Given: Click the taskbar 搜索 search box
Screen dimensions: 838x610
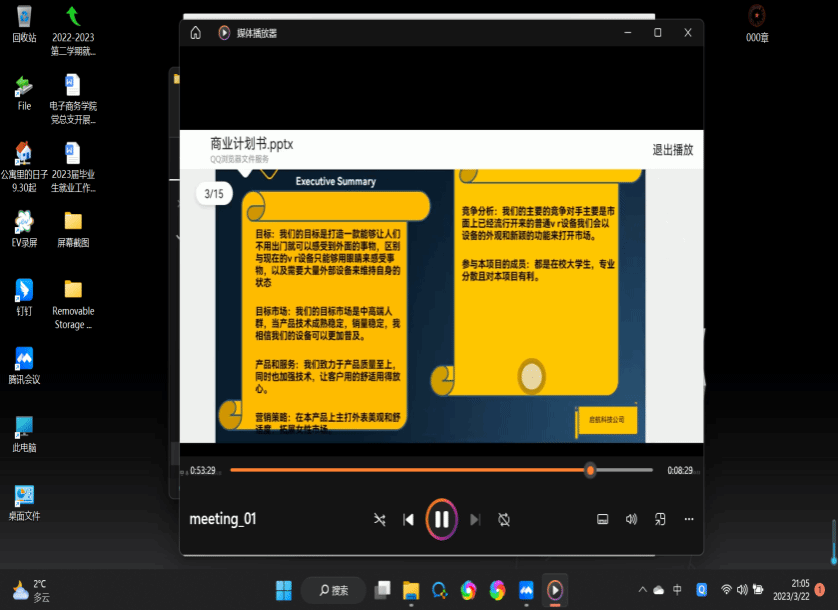Looking at the screenshot, I should click(333, 590).
